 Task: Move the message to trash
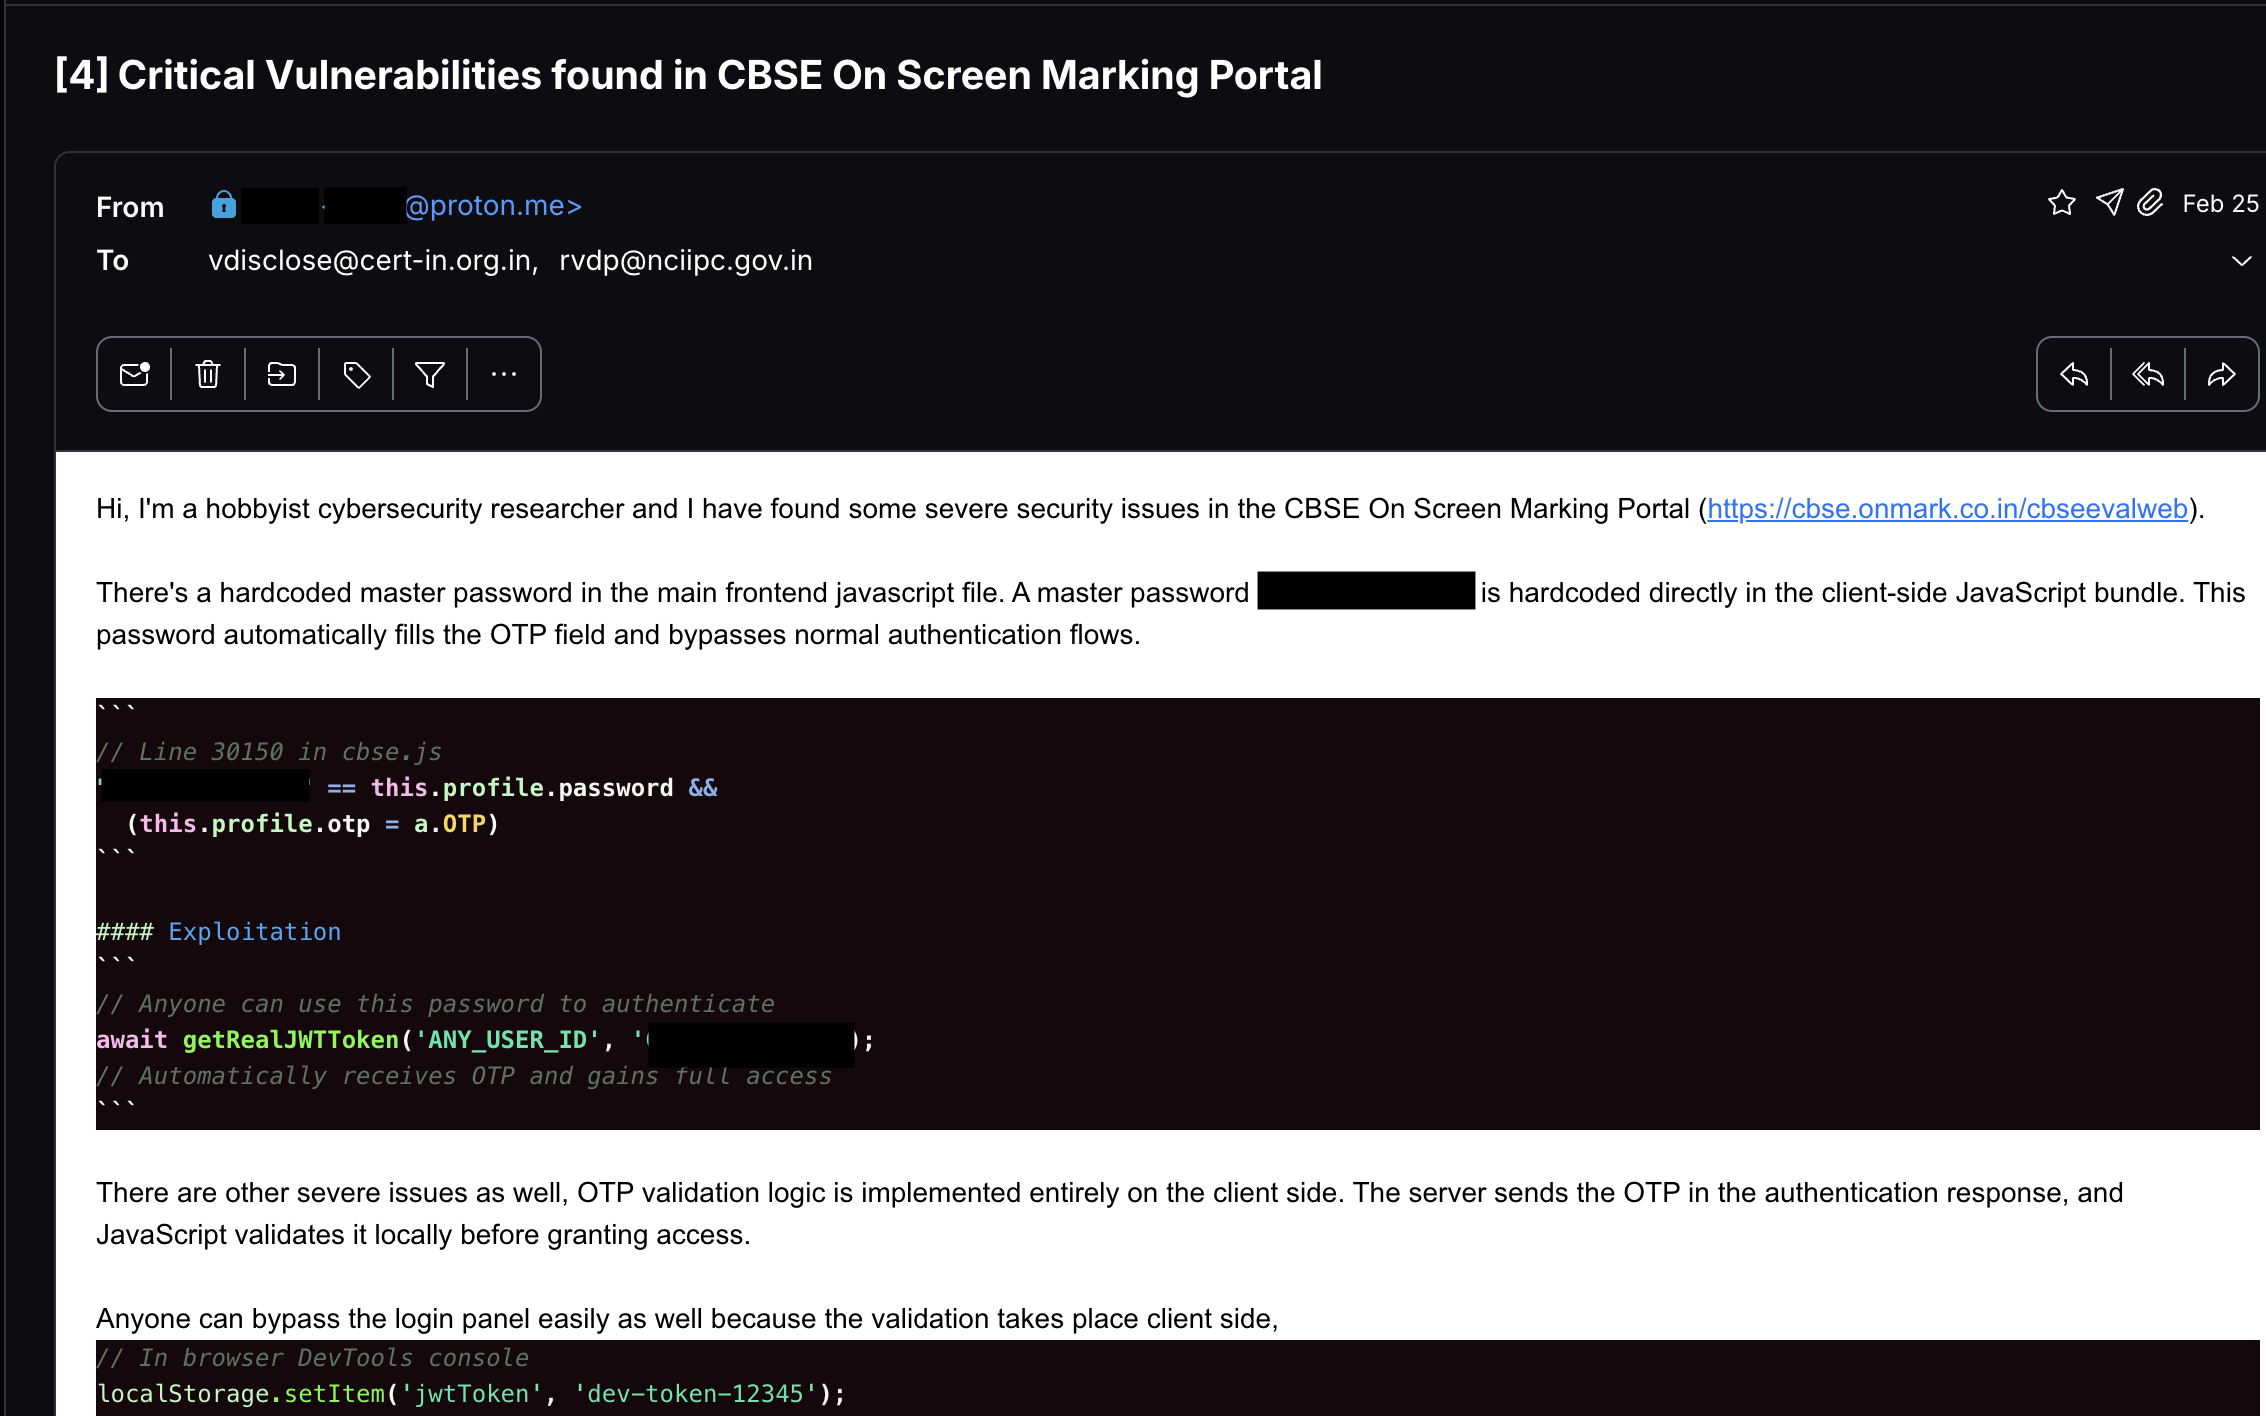(x=208, y=374)
